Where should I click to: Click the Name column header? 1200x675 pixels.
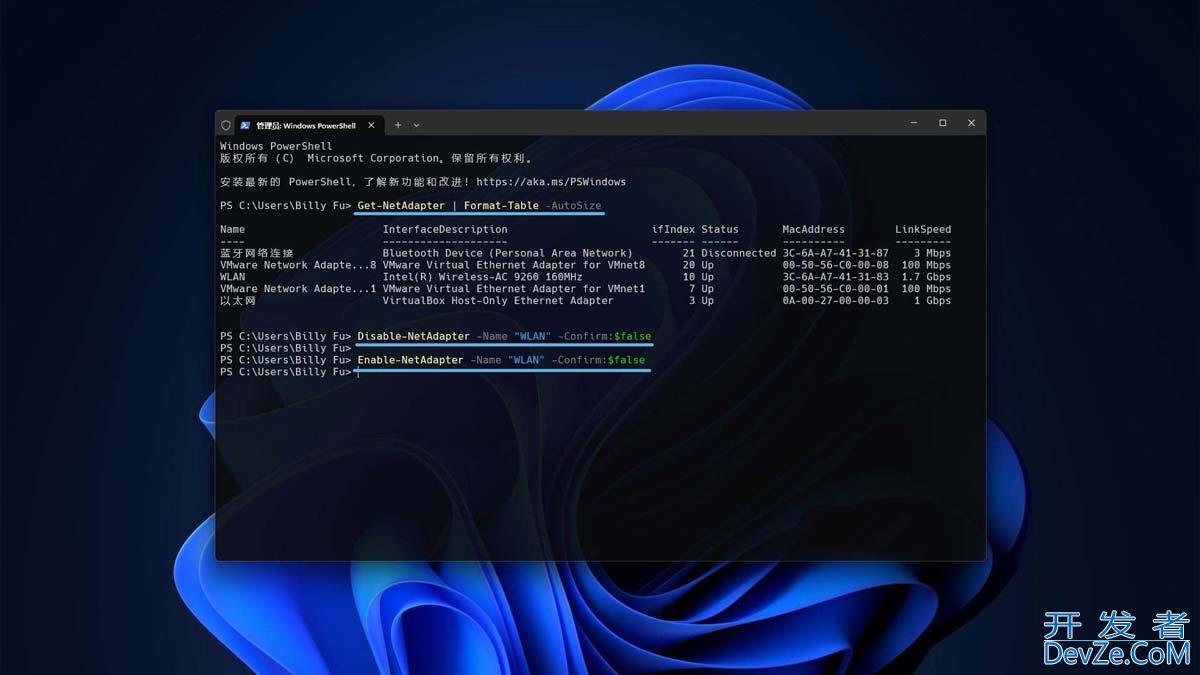point(232,230)
